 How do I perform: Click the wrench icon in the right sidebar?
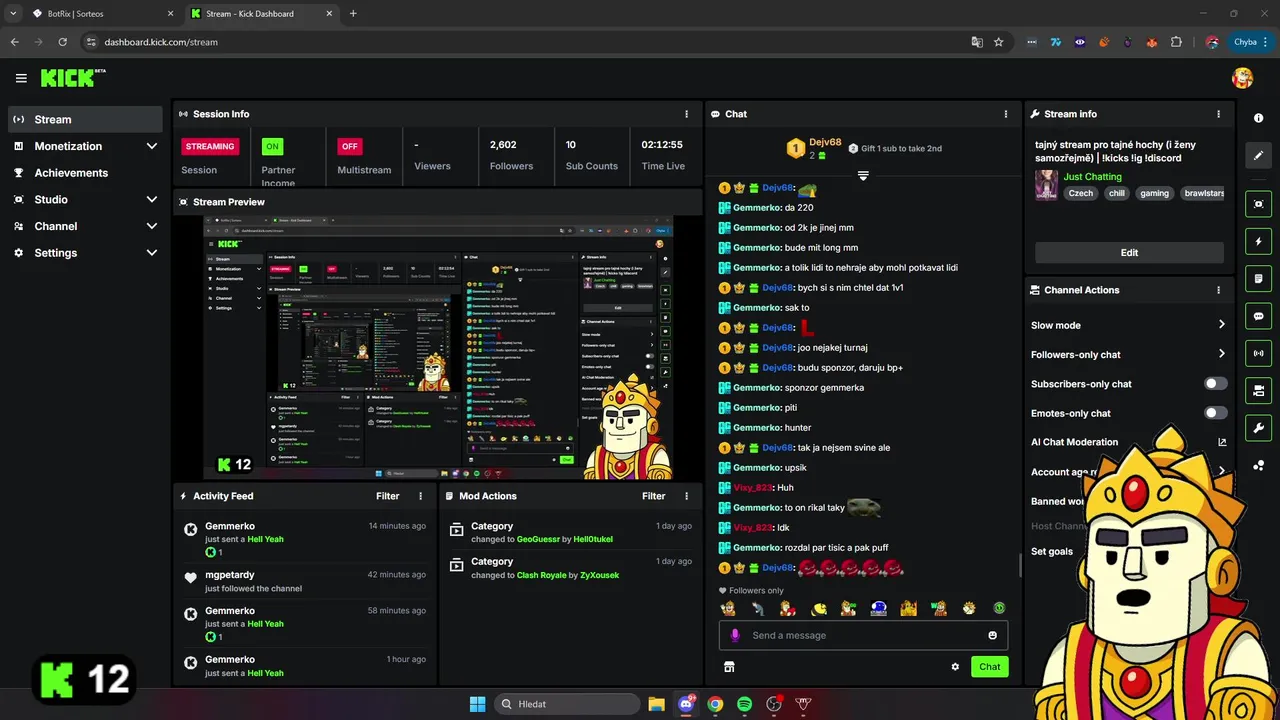[x=1258, y=428]
